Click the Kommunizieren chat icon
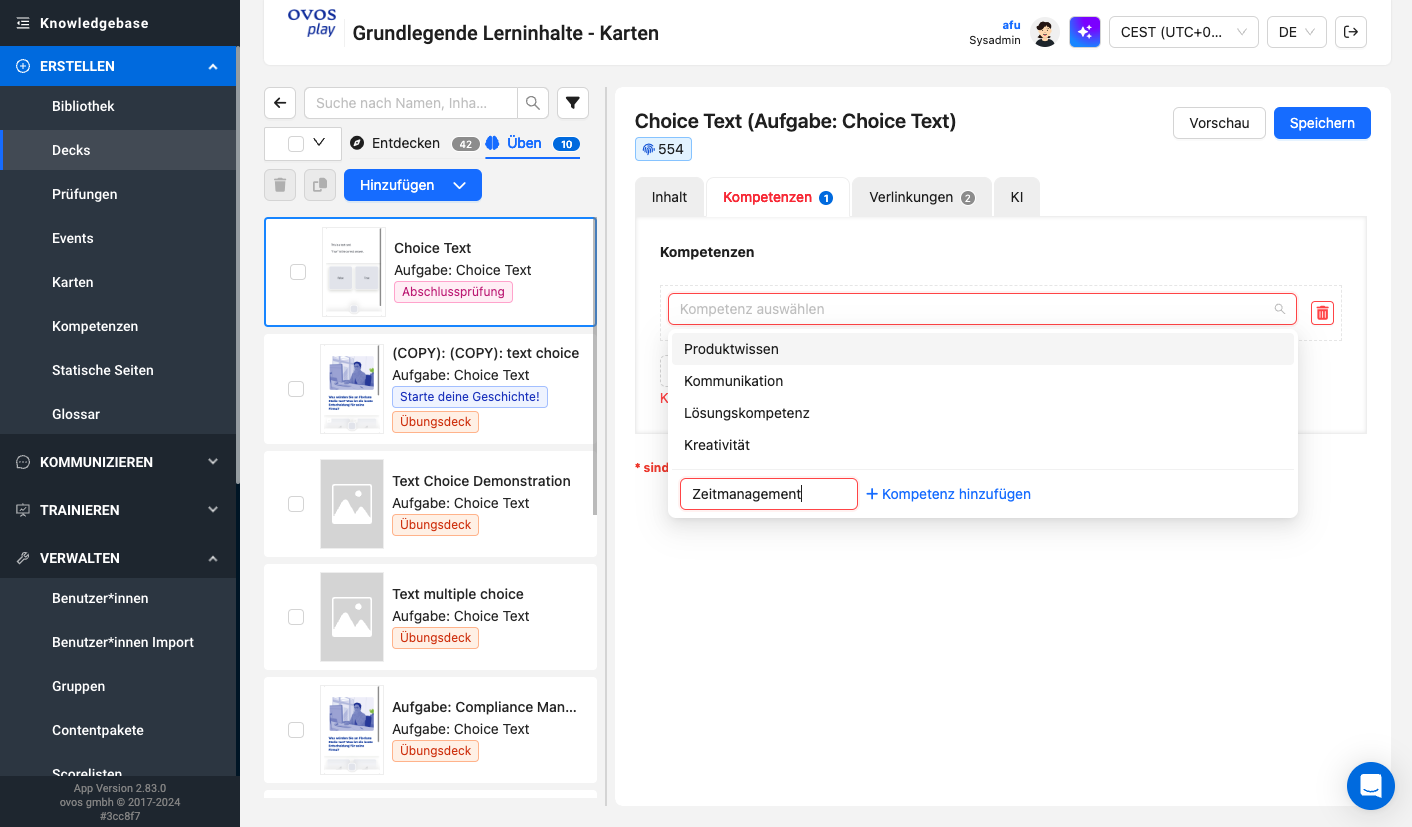This screenshot has height=827, width=1412. [23, 462]
